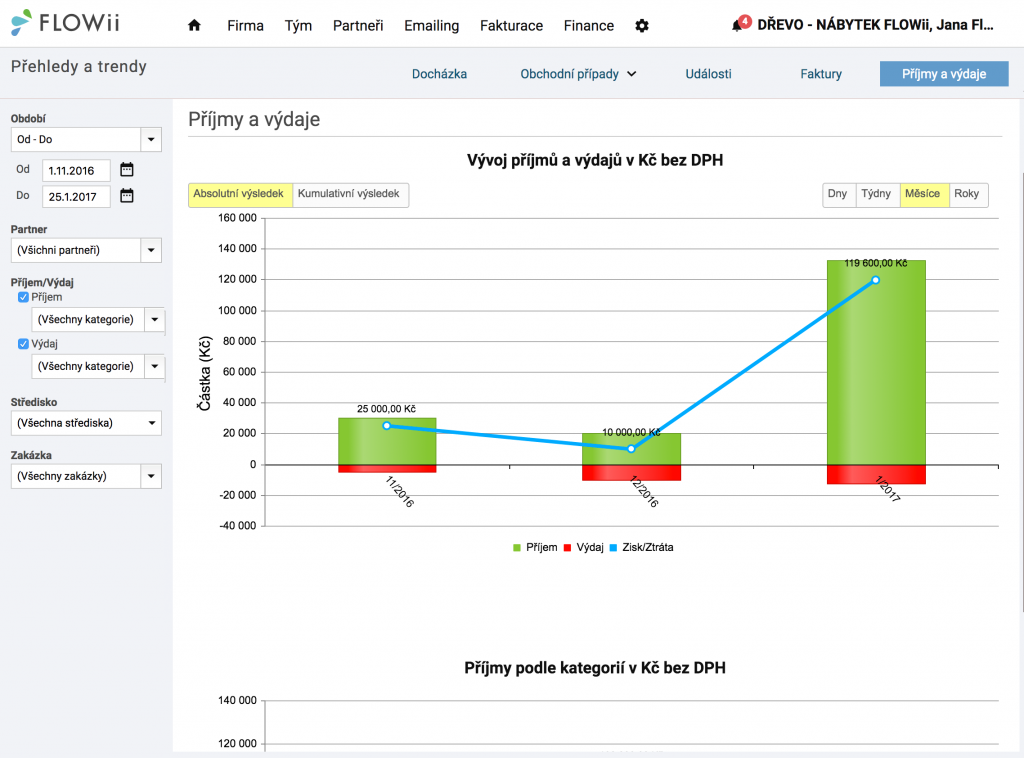Open the Zakázka dropdown
The image size is (1024, 758).
point(86,476)
